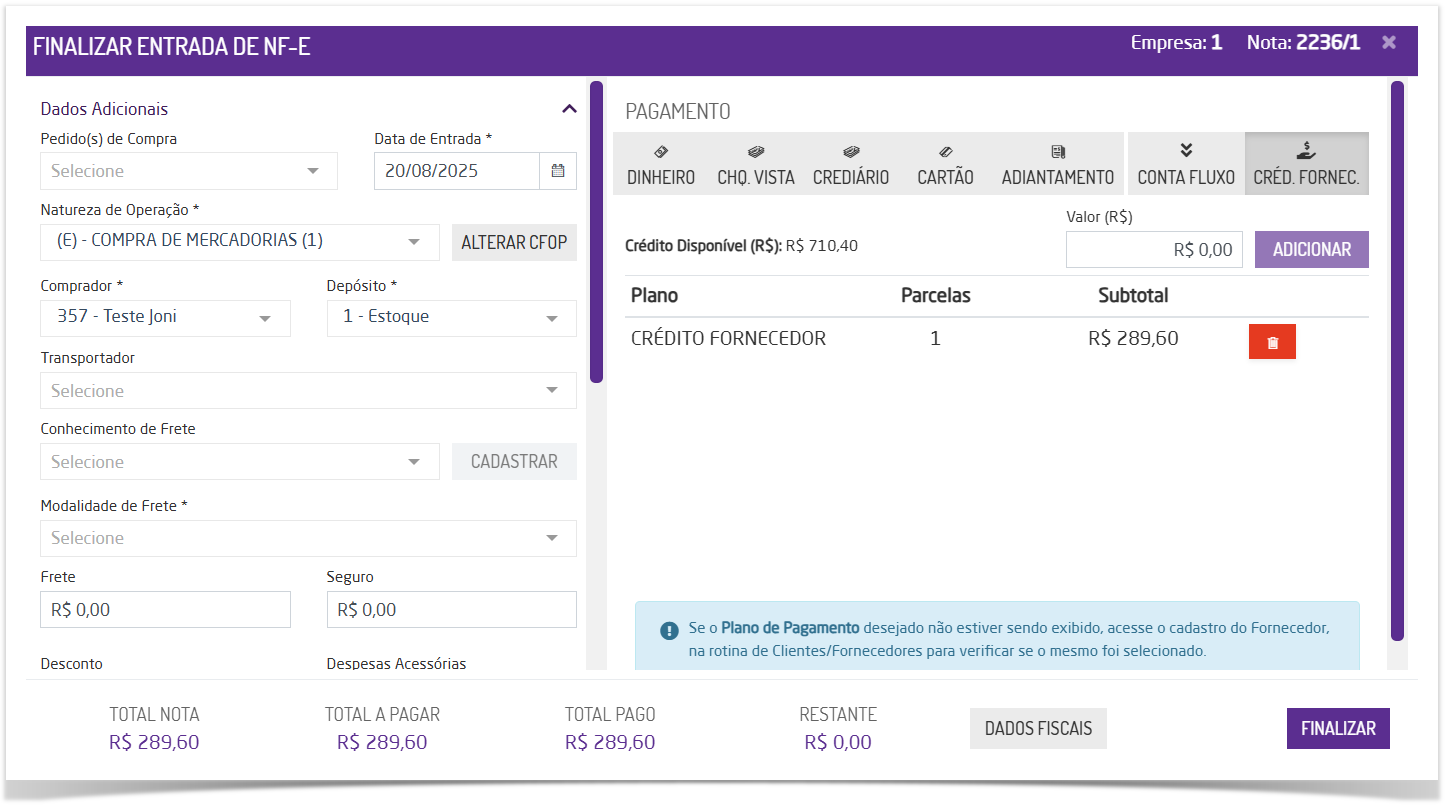Image resolution: width=1452 pixels, height=809 pixels.
Task: Open the Conta Fluxo payment tab
Action: click(x=1186, y=164)
